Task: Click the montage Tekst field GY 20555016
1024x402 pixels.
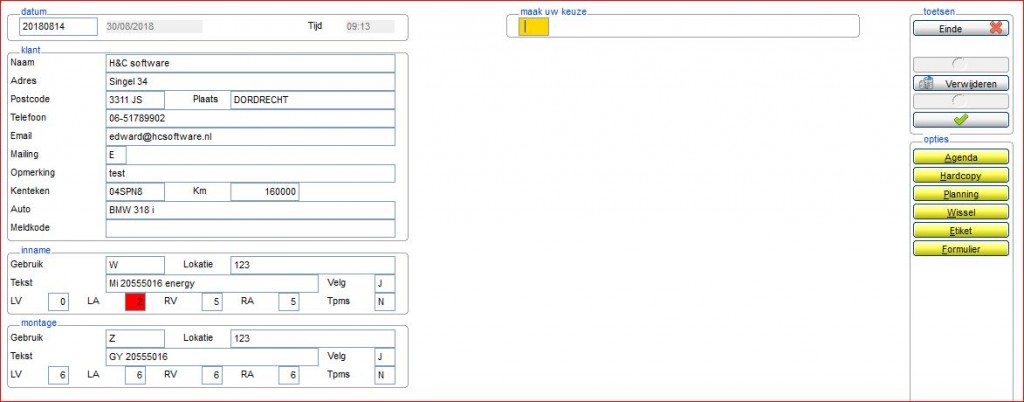Action: 211,356
